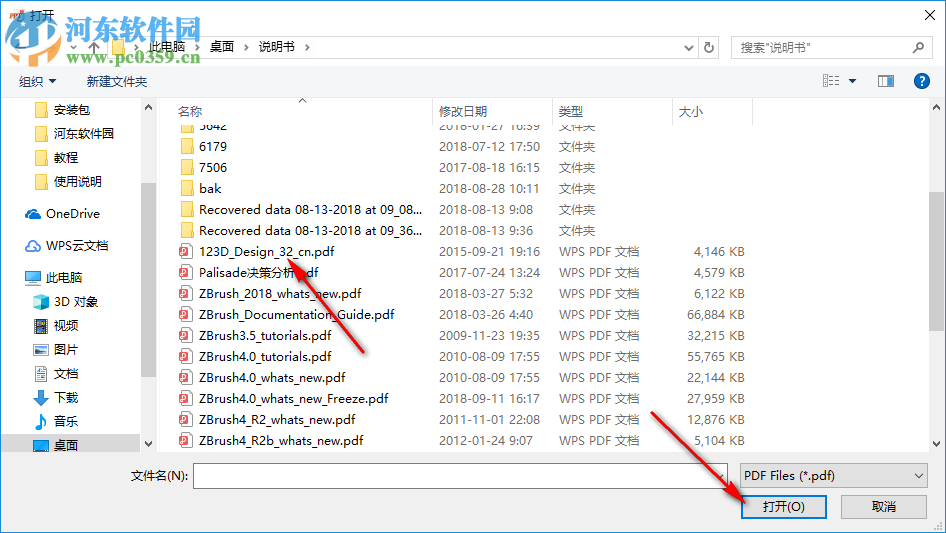Open view options dropdown arrow
Viewport: 946px width, 533px height.
pos(852,81)
